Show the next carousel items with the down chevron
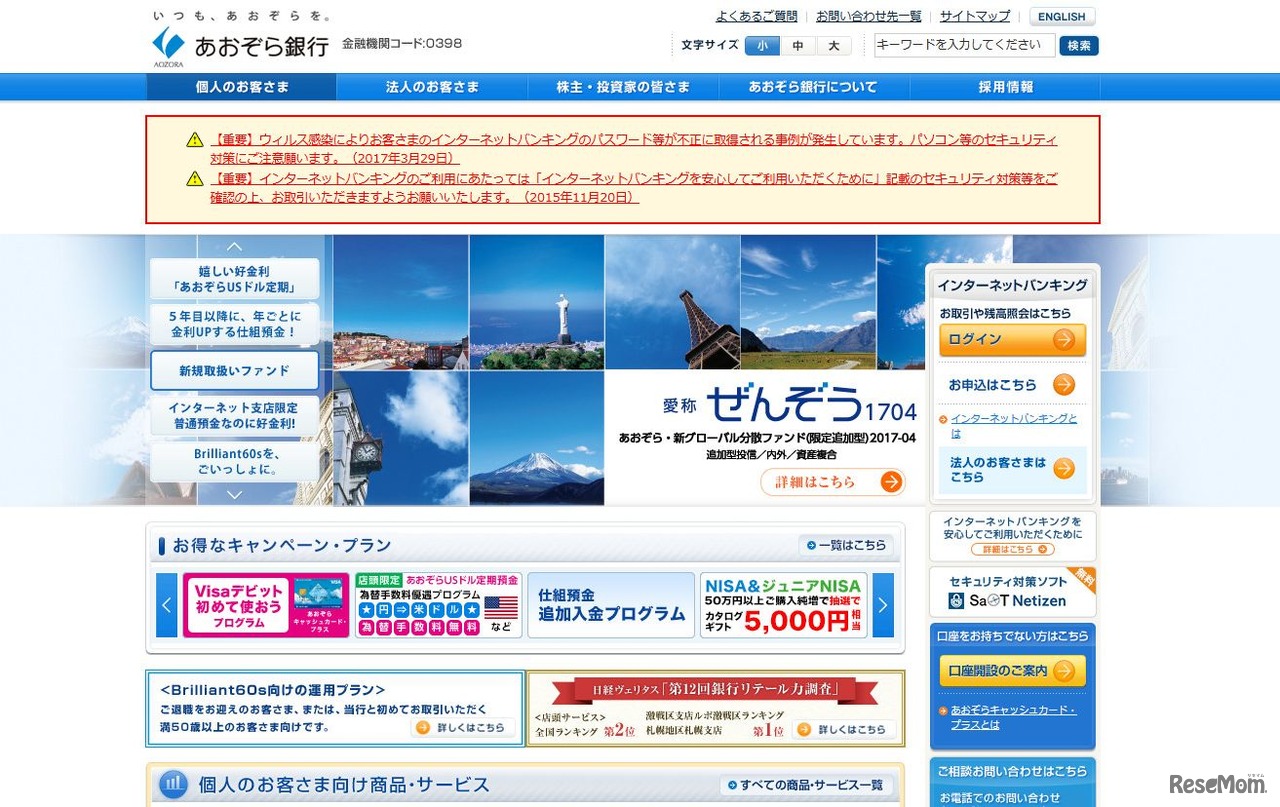Image resolution: width=1280 pixels, height=807 pixels. coord(234,494)
